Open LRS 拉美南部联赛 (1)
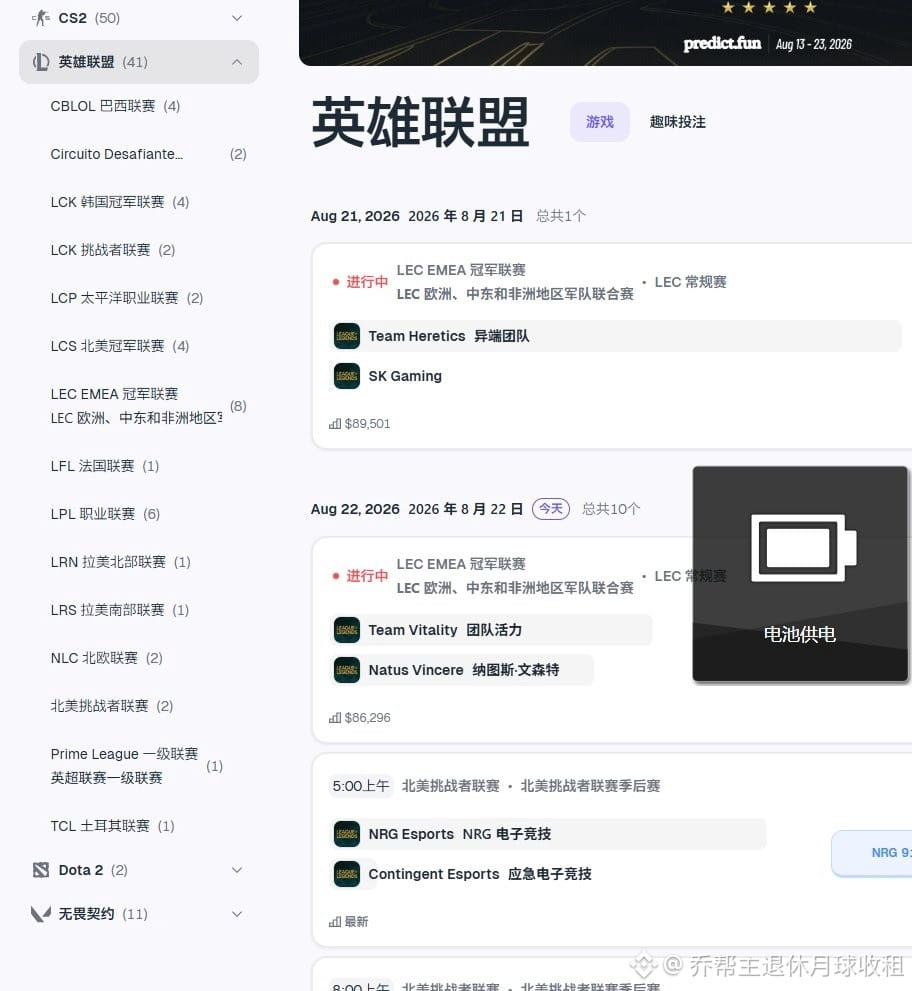The image size is (912, 991). coord(120,611)
